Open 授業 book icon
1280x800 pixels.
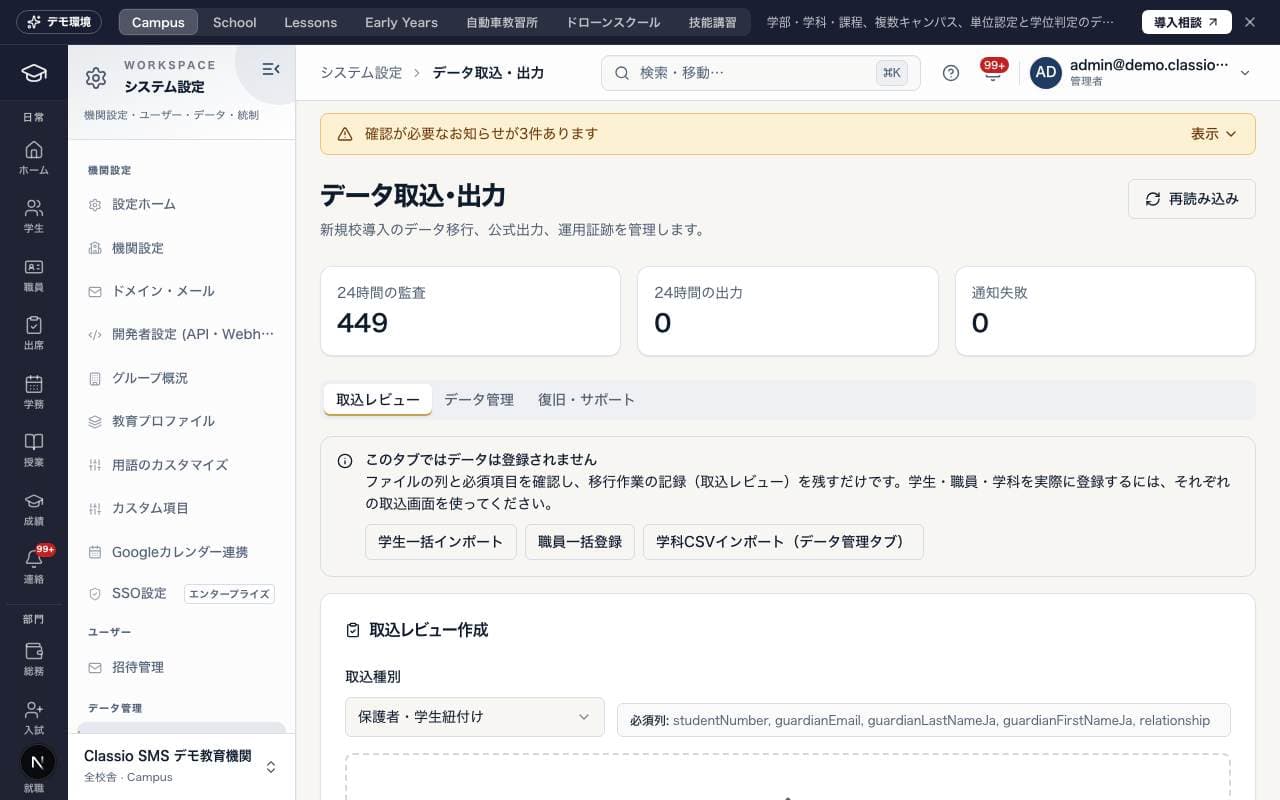point(33,450)
